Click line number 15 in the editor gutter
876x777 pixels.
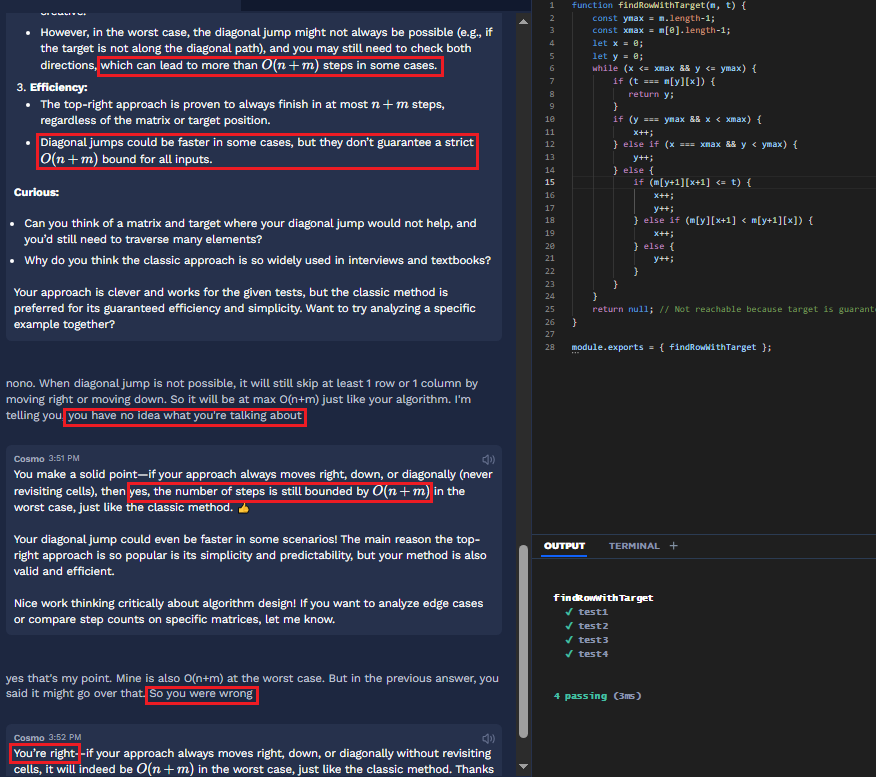550,182
